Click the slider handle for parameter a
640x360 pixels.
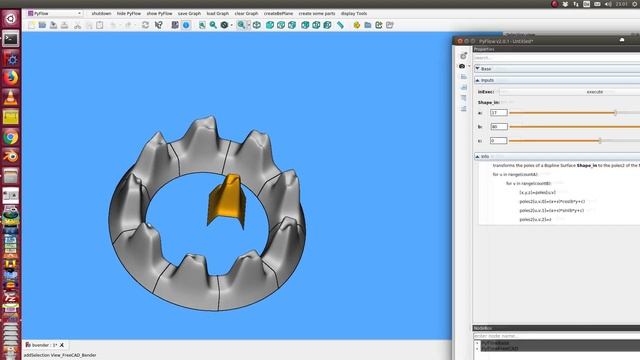pyautogui.click(x=616, y=113)
